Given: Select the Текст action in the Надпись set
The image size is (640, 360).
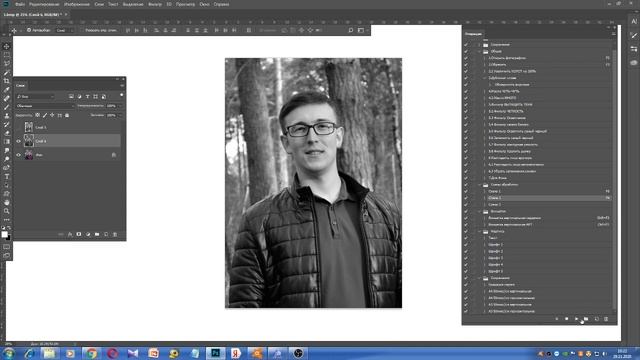Looking at the screenshot, I should click(493, 238).
